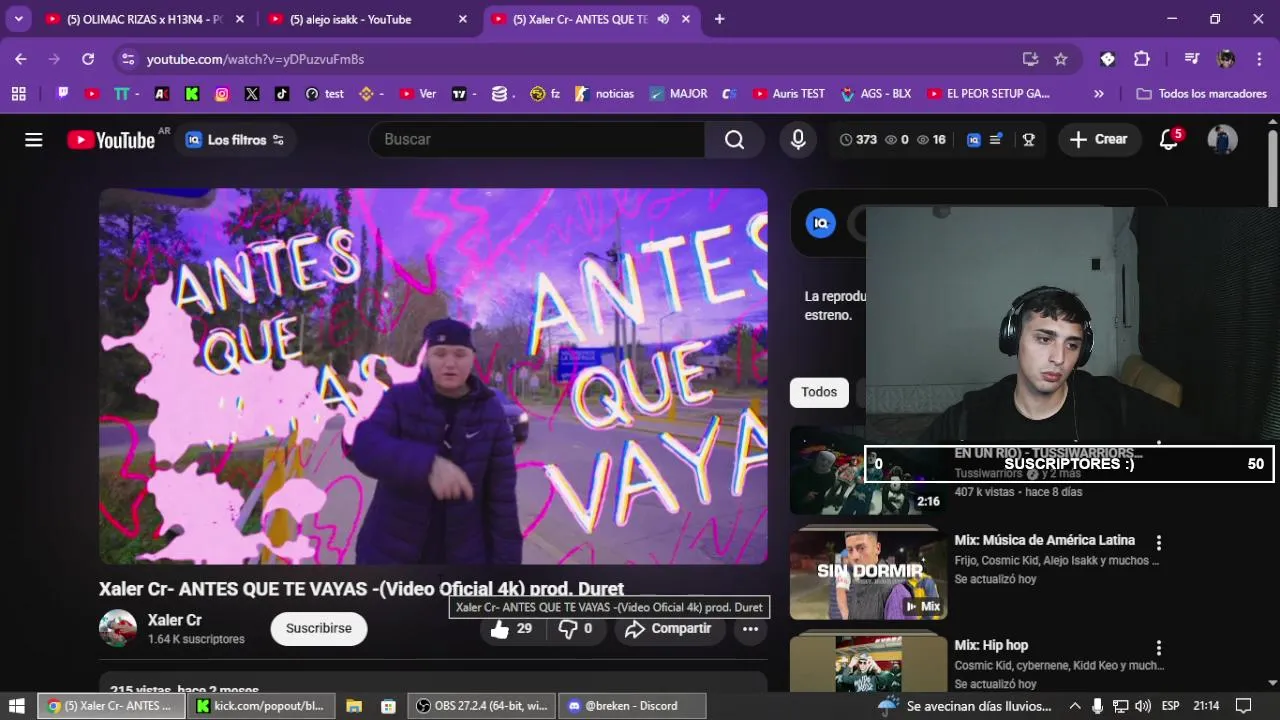
Task: Click the playlist lines icon in header
Action: [x=996, y=140]
